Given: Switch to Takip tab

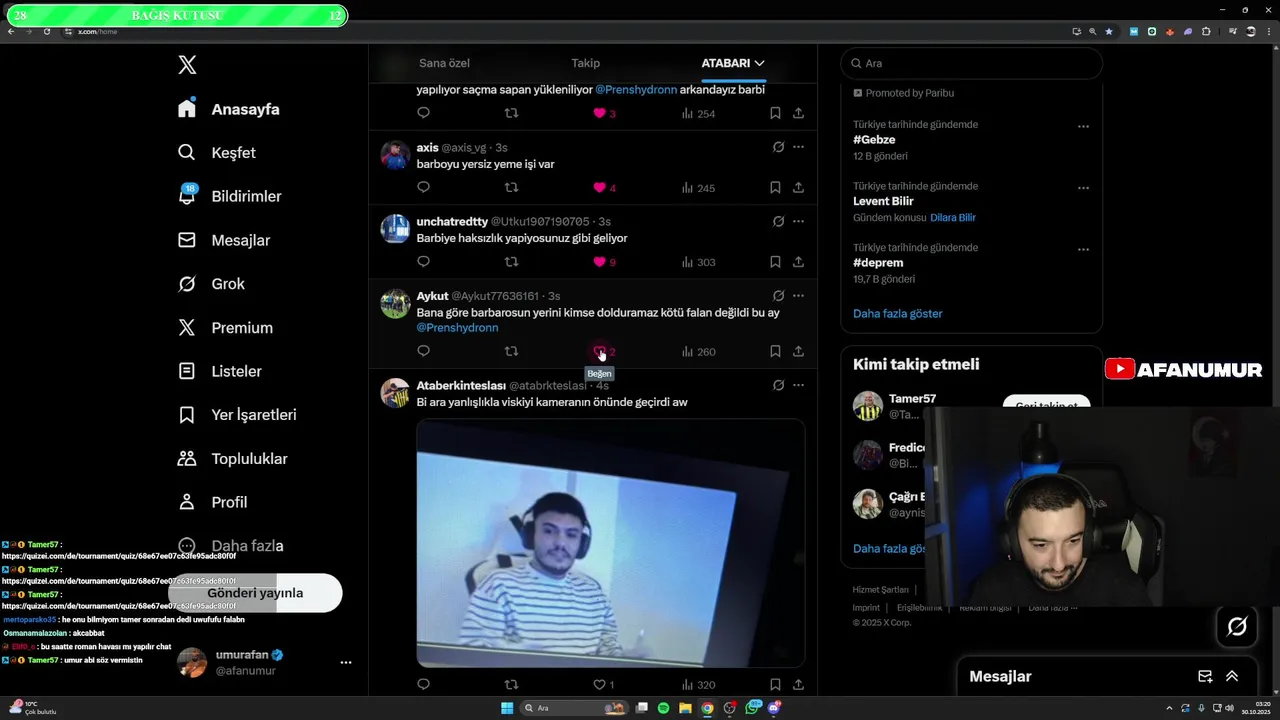Looking at the screenshot, I should [x=586, y=63].
